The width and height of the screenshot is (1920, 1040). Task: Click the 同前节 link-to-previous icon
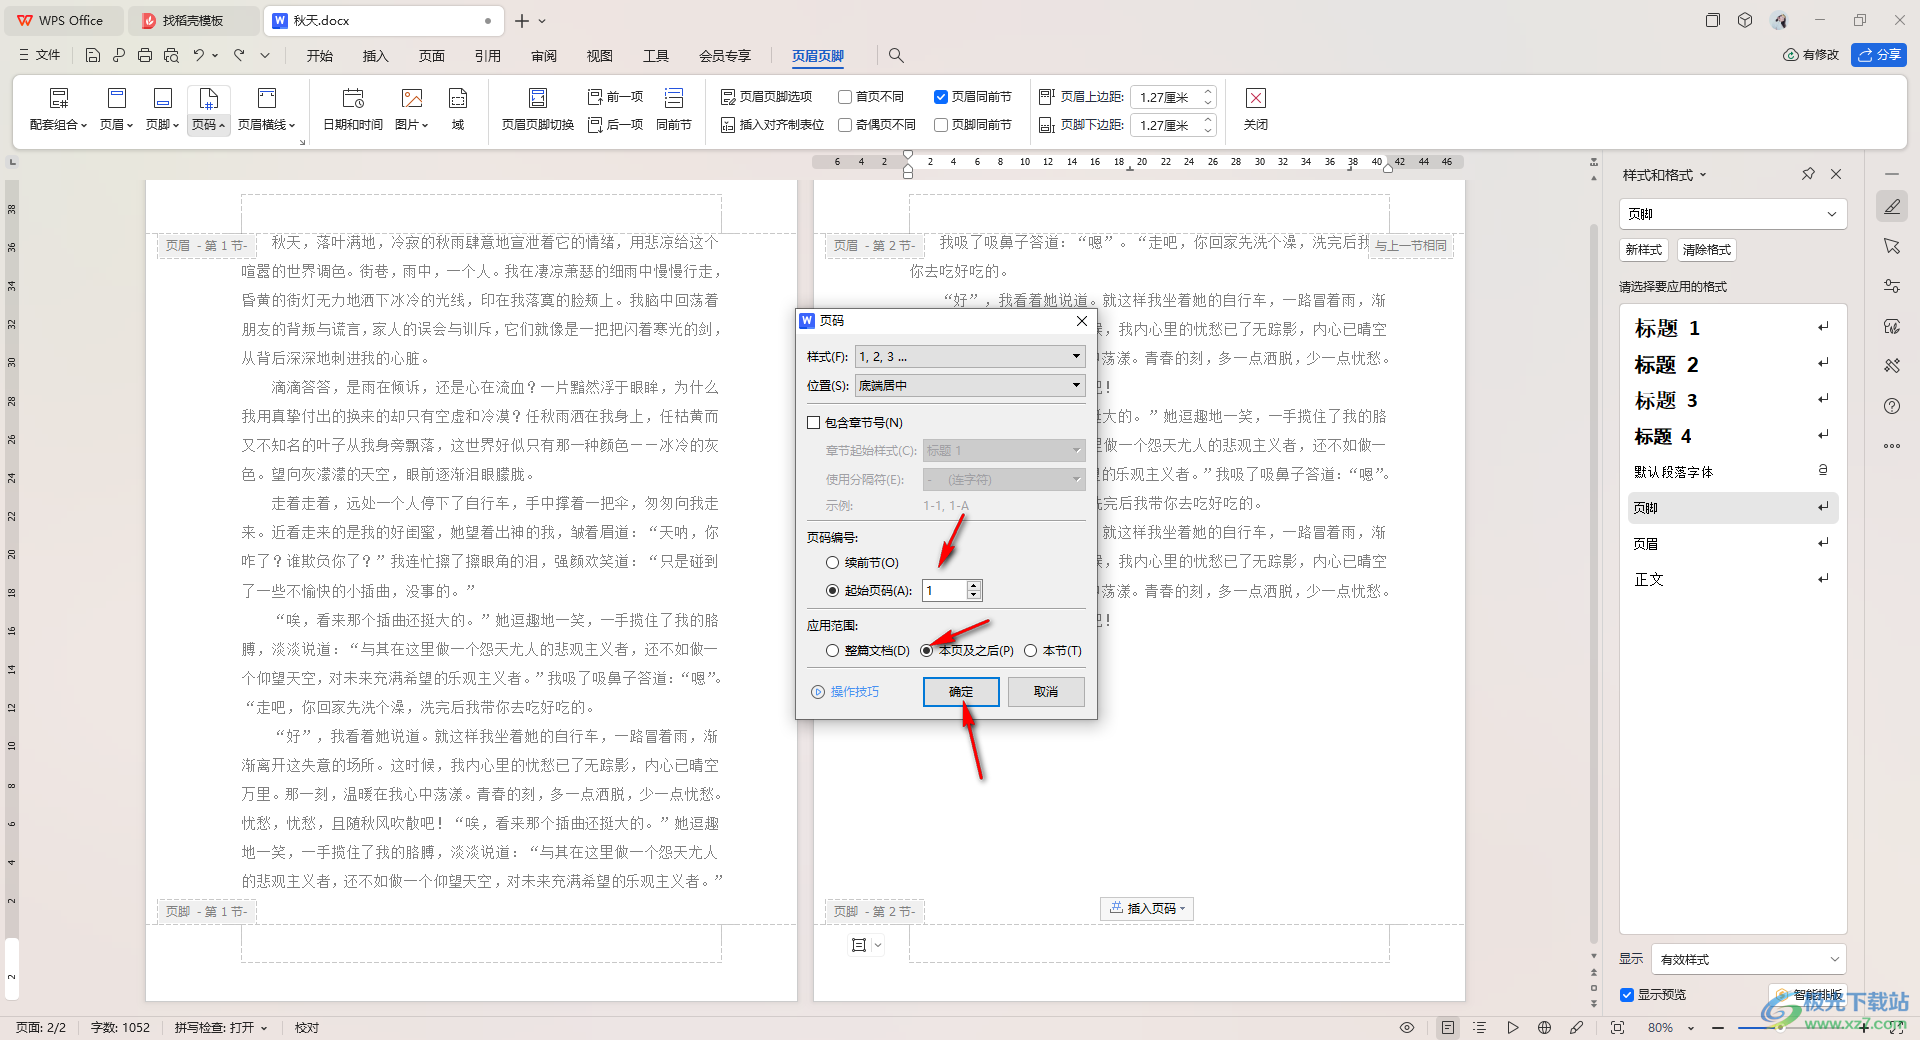point(674,109)
